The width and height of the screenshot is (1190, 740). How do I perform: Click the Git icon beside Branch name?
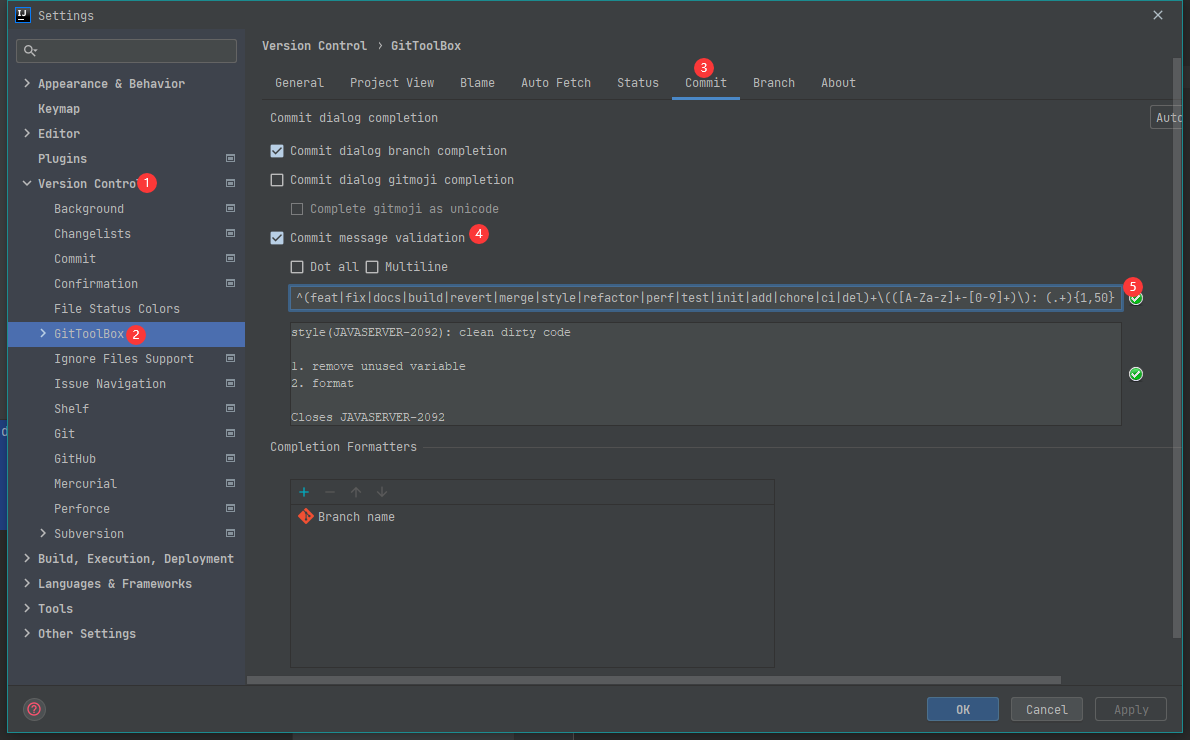tap(306, 517)
